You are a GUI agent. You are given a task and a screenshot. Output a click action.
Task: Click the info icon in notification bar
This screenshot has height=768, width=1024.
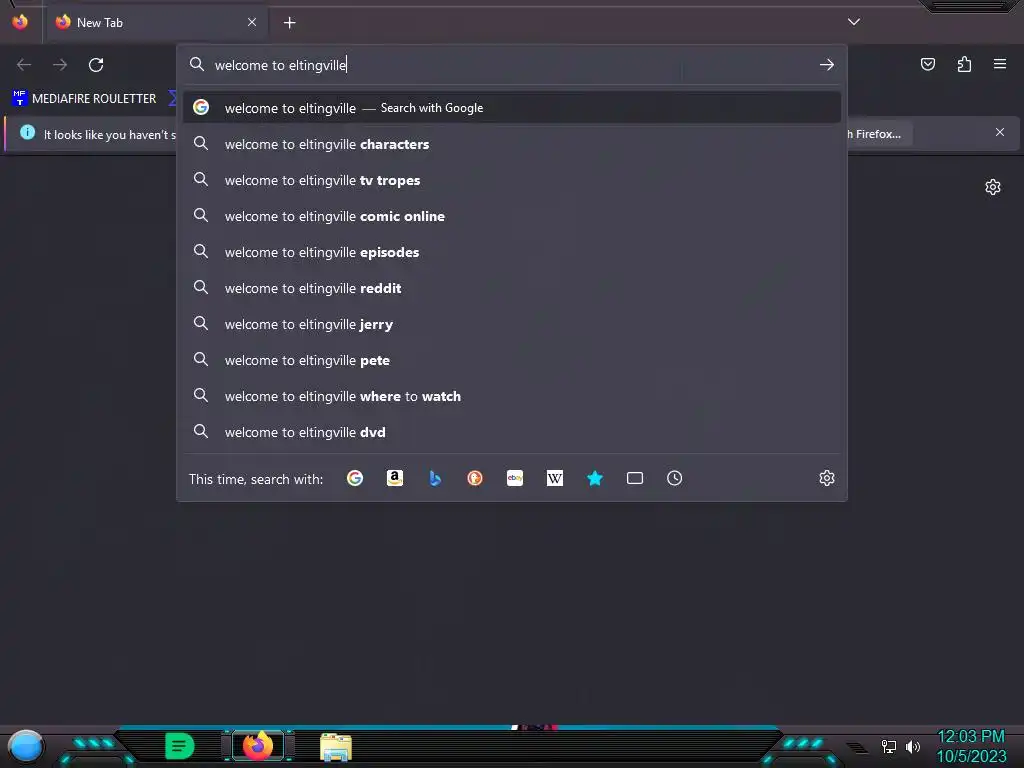(x=27, y=133)
